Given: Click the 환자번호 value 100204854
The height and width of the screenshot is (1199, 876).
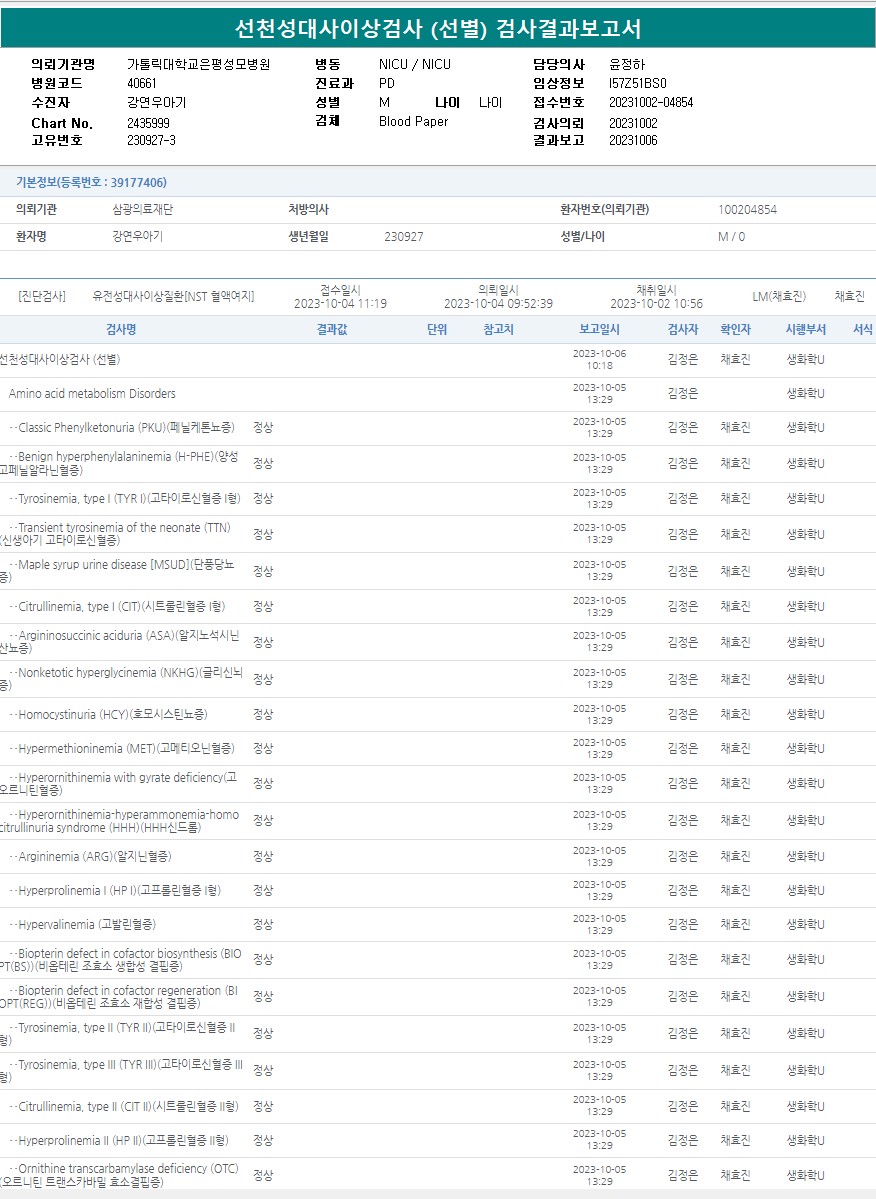Looking at the screenshot, I should pyautogui.click(x=747, y=210).
